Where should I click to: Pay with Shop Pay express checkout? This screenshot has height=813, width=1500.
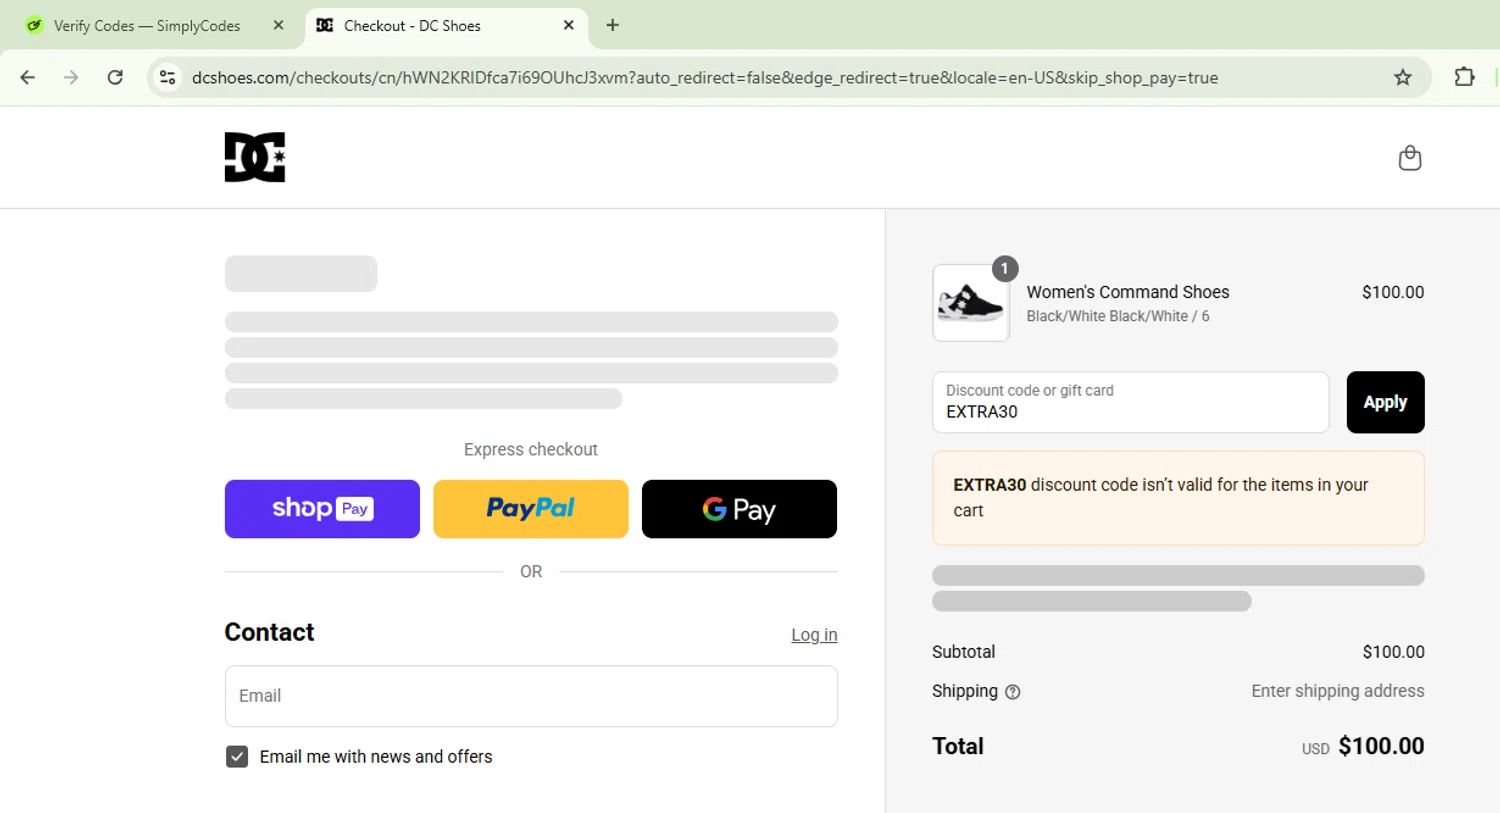point(322,509)
